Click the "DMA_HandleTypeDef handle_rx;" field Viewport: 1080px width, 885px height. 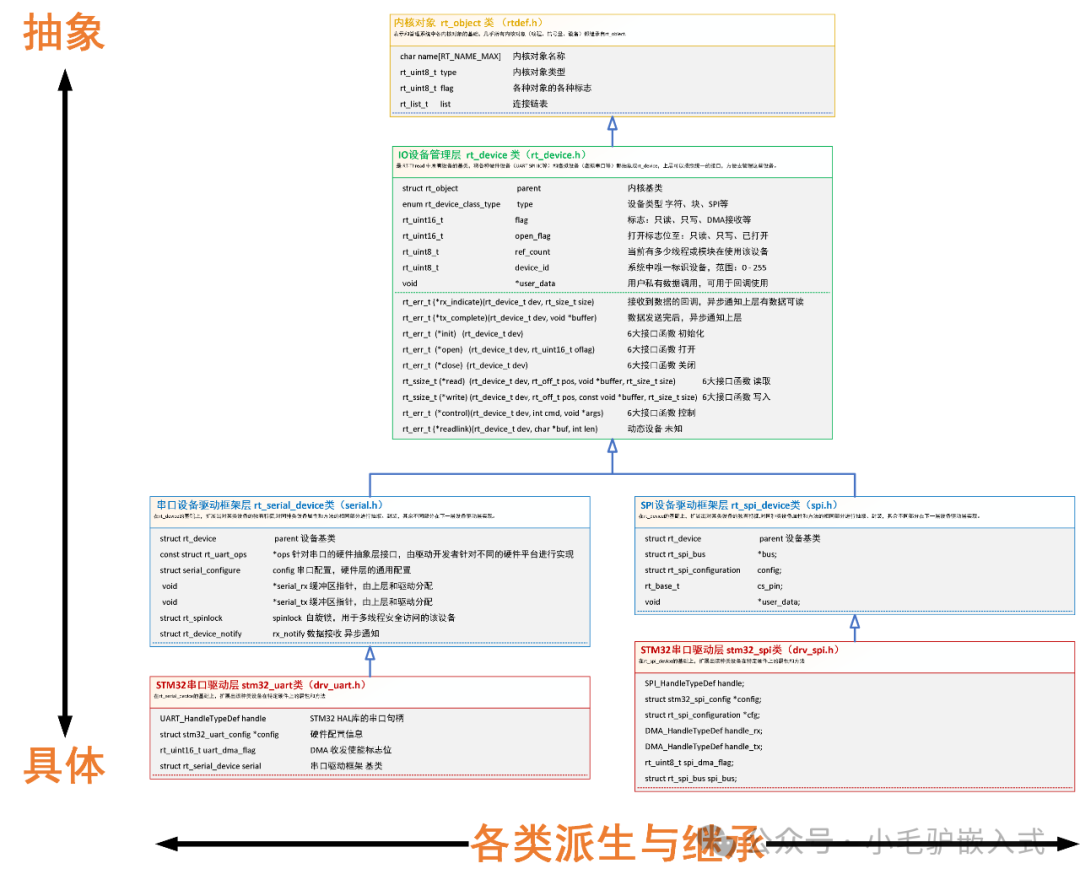[x=703, y=731]
